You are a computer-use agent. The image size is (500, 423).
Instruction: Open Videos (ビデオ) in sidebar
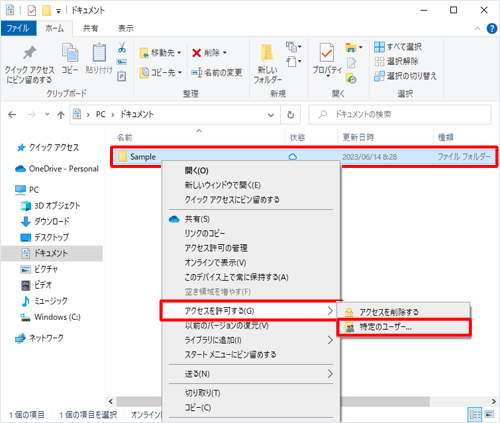37,285
